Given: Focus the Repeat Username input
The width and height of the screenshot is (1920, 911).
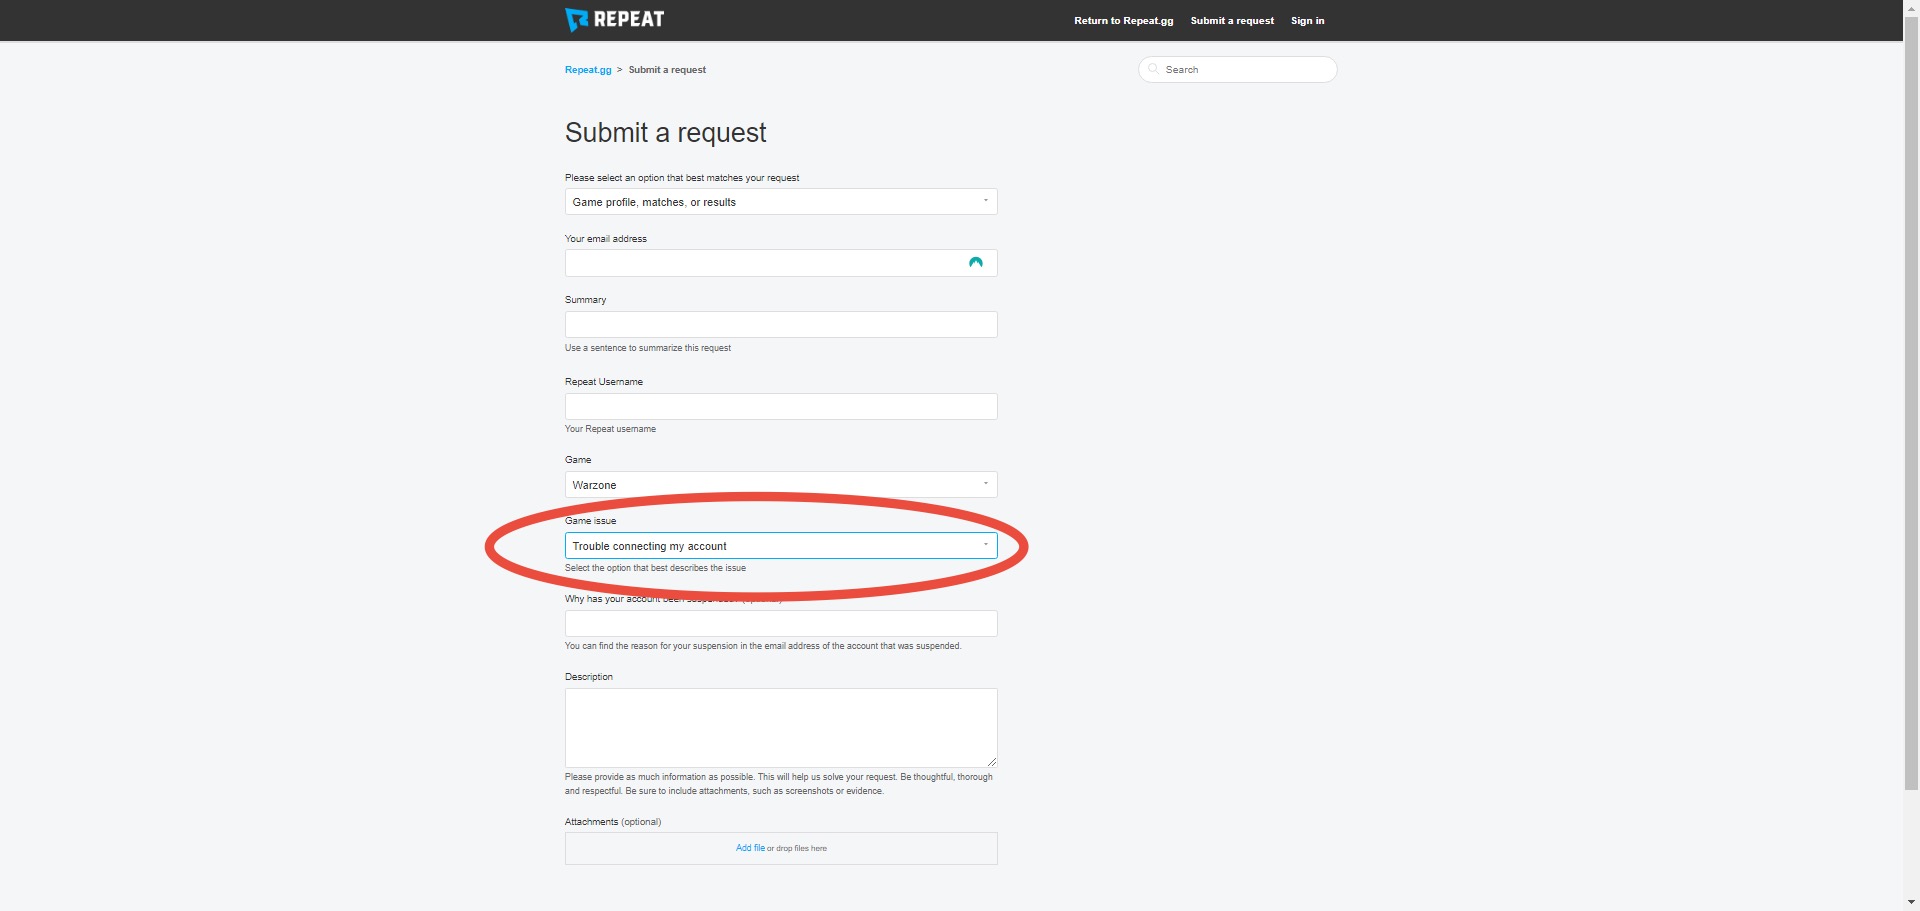Looking at the screenshot, I should [780, 407].
